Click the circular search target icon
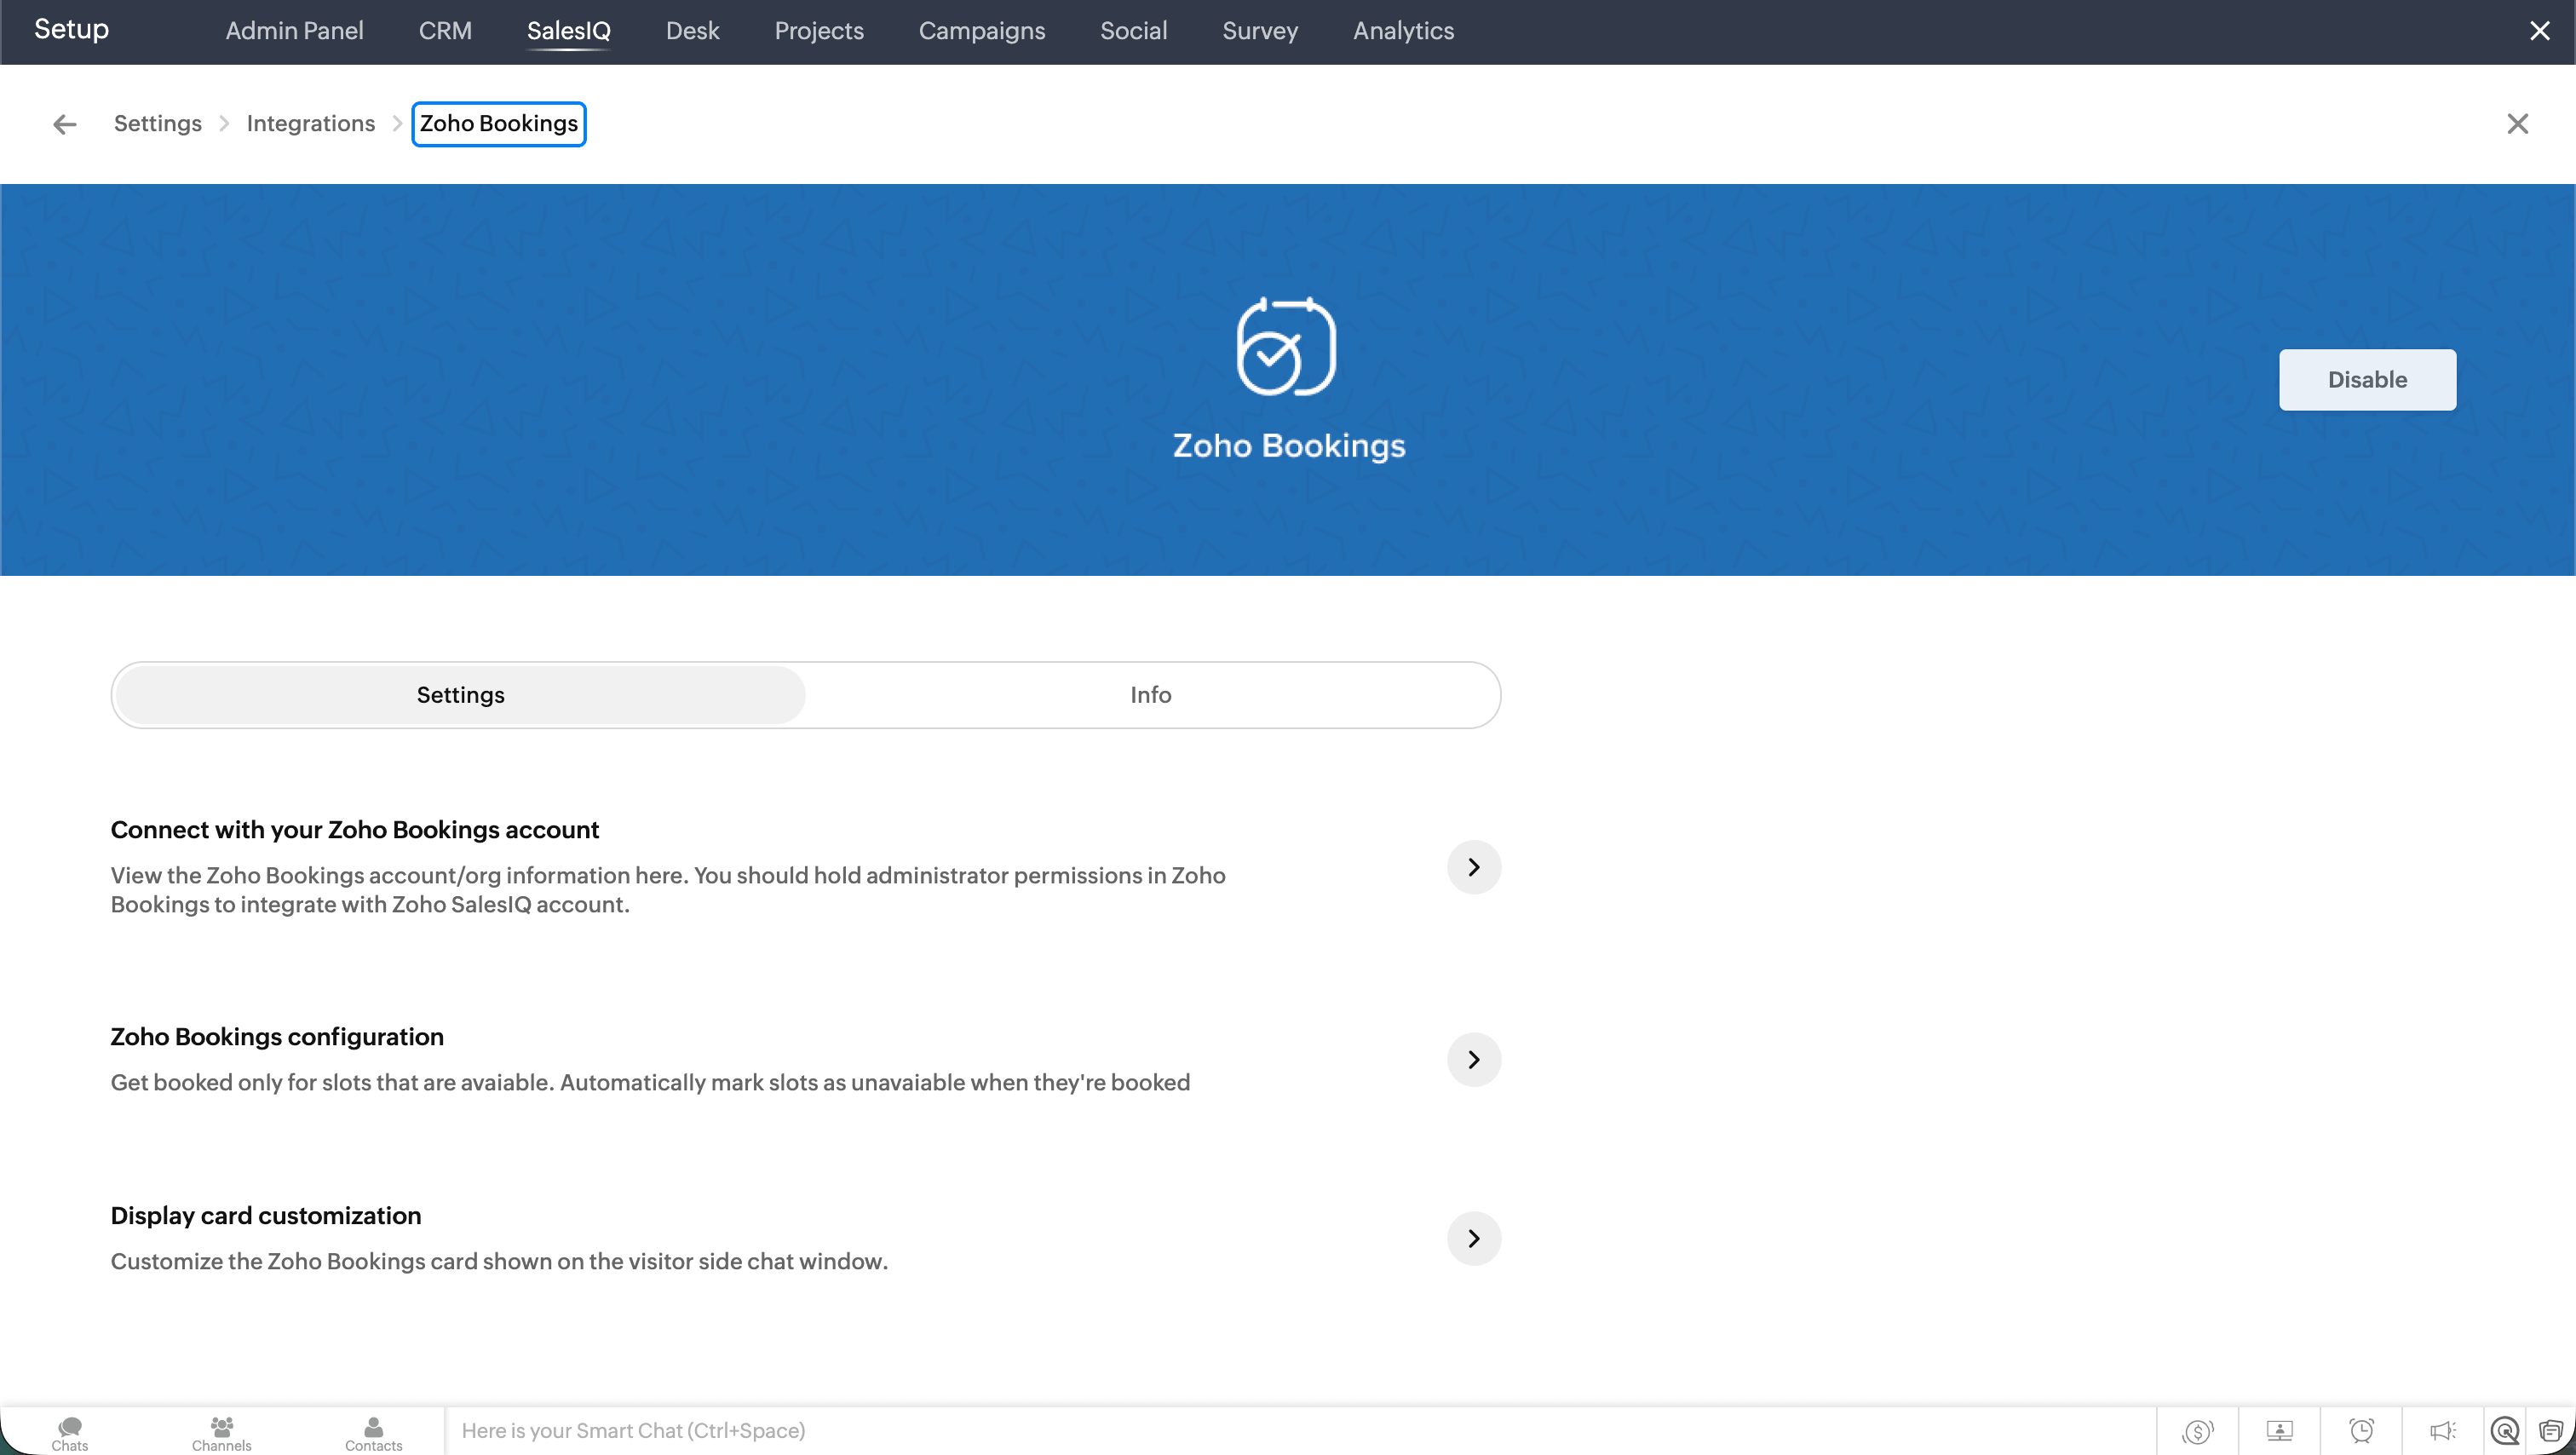Viewport: 2576px width, 1455px height. pos(2505,1431)
